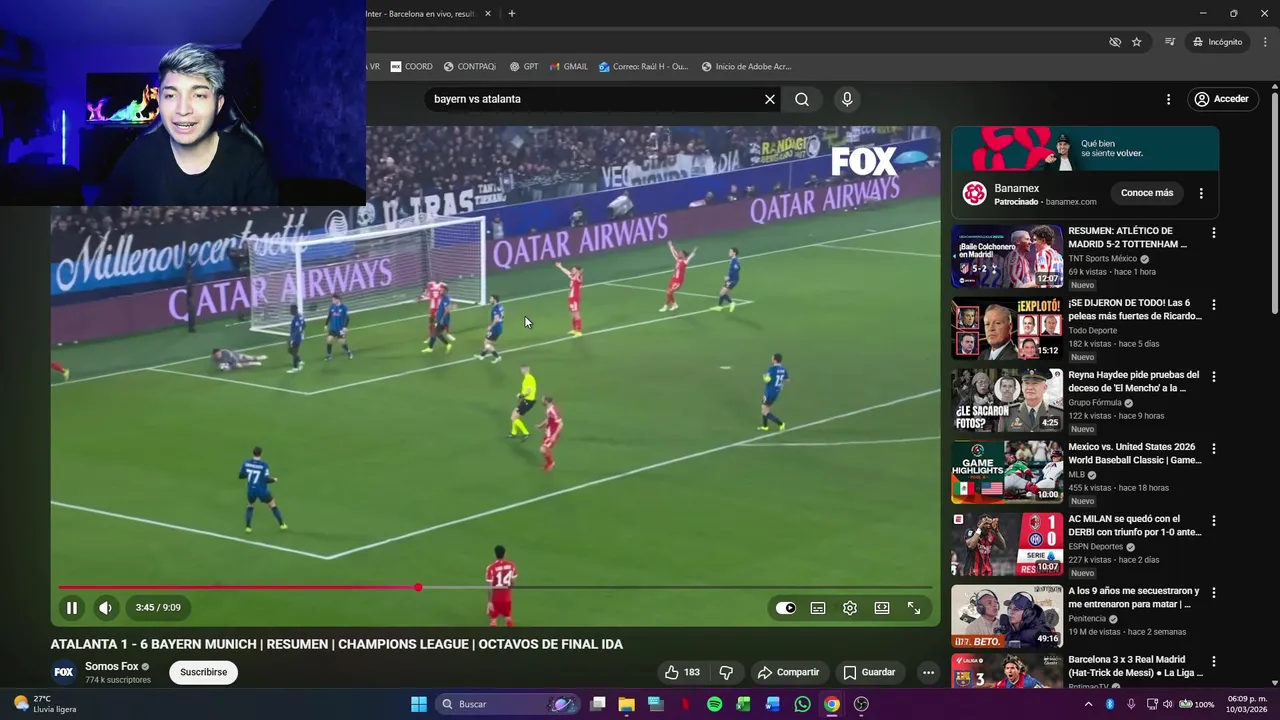
Task: Pause the video with the pause button
Action: (72, 607)
